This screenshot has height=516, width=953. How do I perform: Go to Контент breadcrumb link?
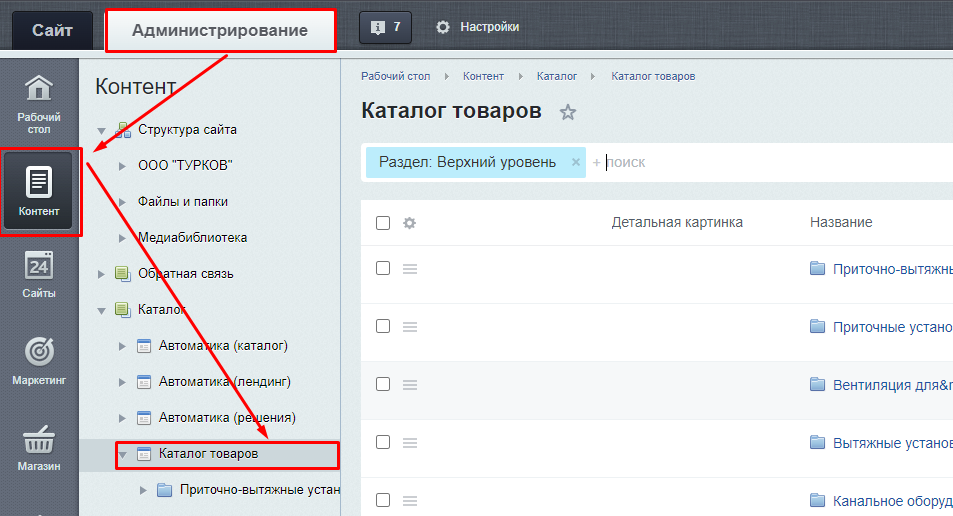(483, 76)
